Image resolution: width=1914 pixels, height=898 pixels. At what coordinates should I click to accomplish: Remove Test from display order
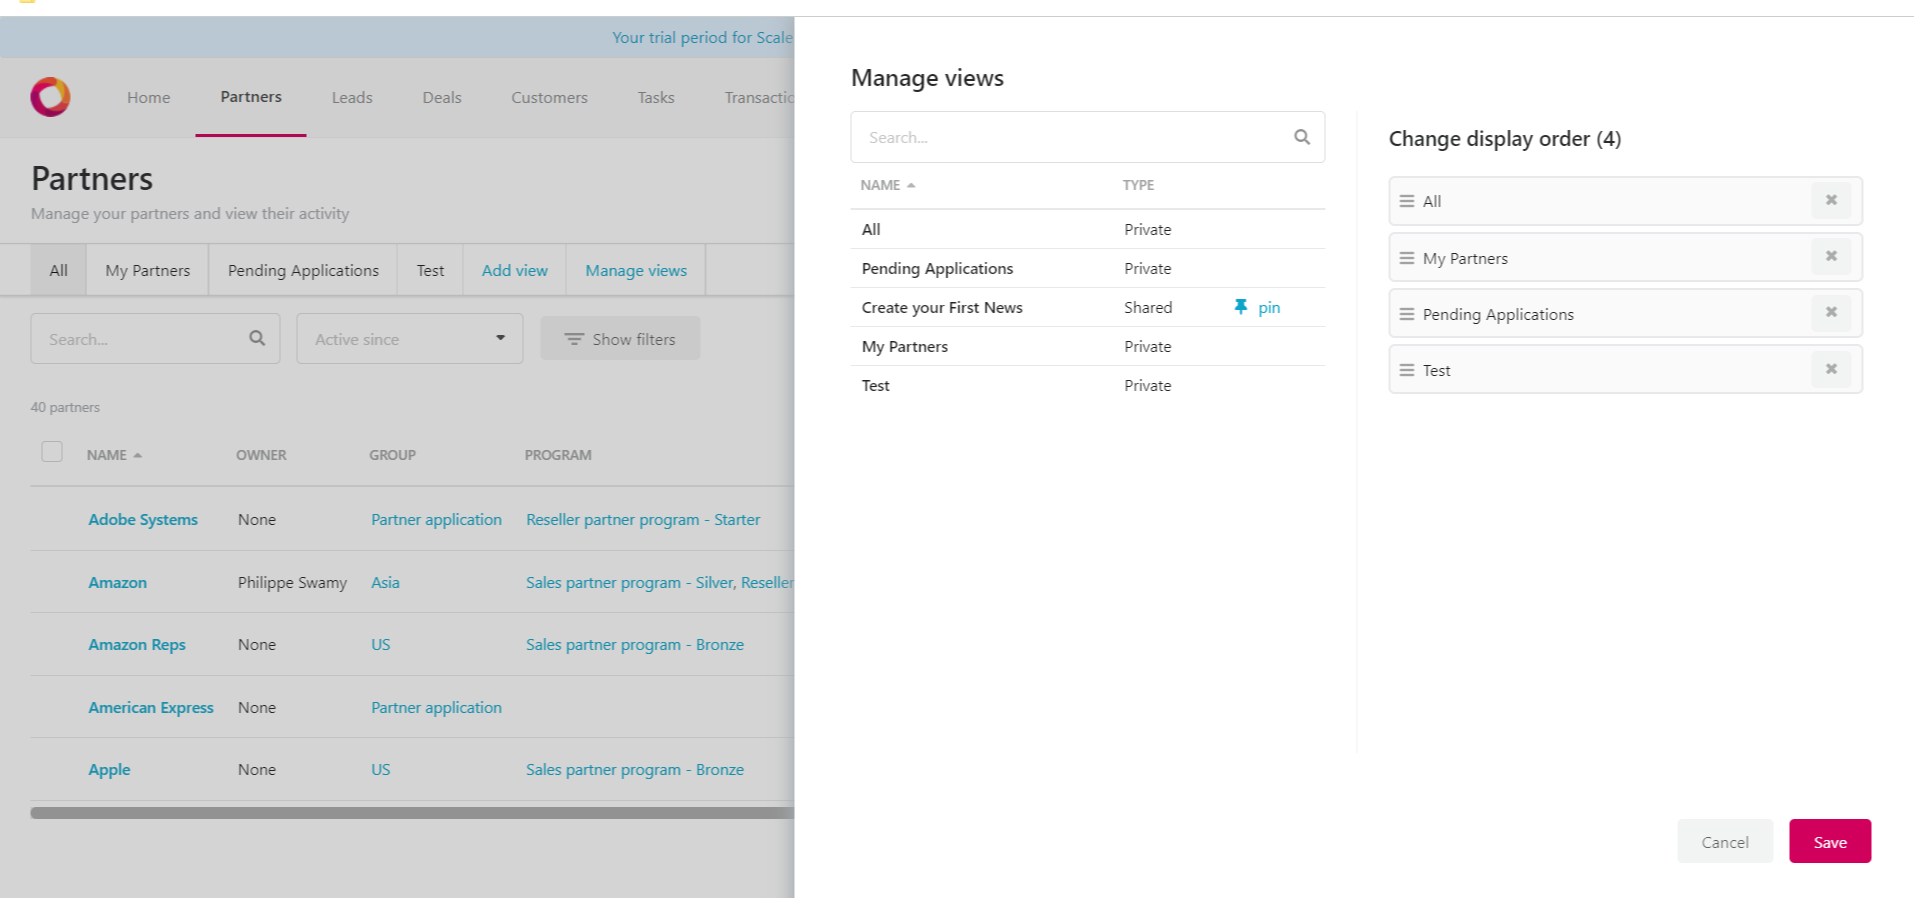point(1831,369)
